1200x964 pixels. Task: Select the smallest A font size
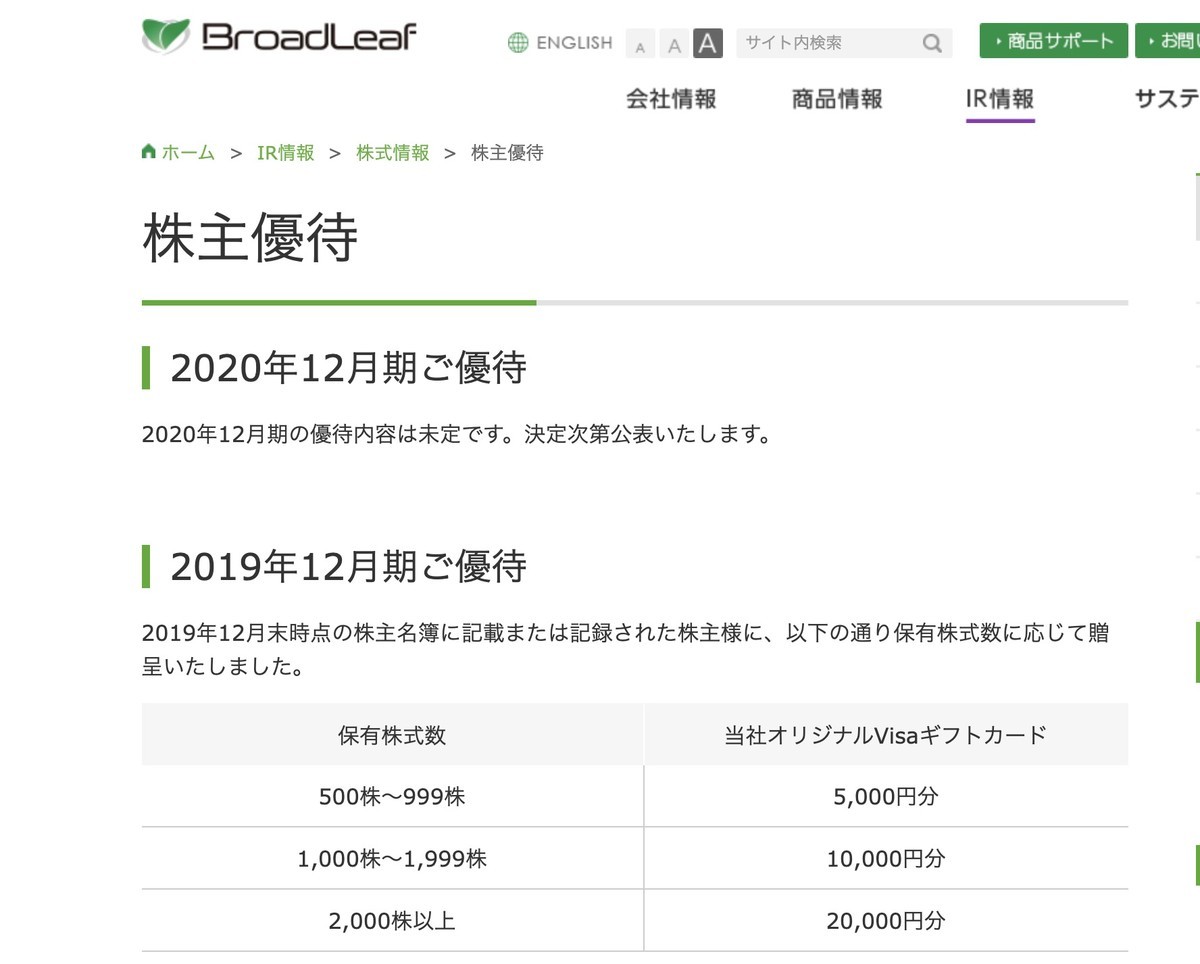tap(639, 45)
